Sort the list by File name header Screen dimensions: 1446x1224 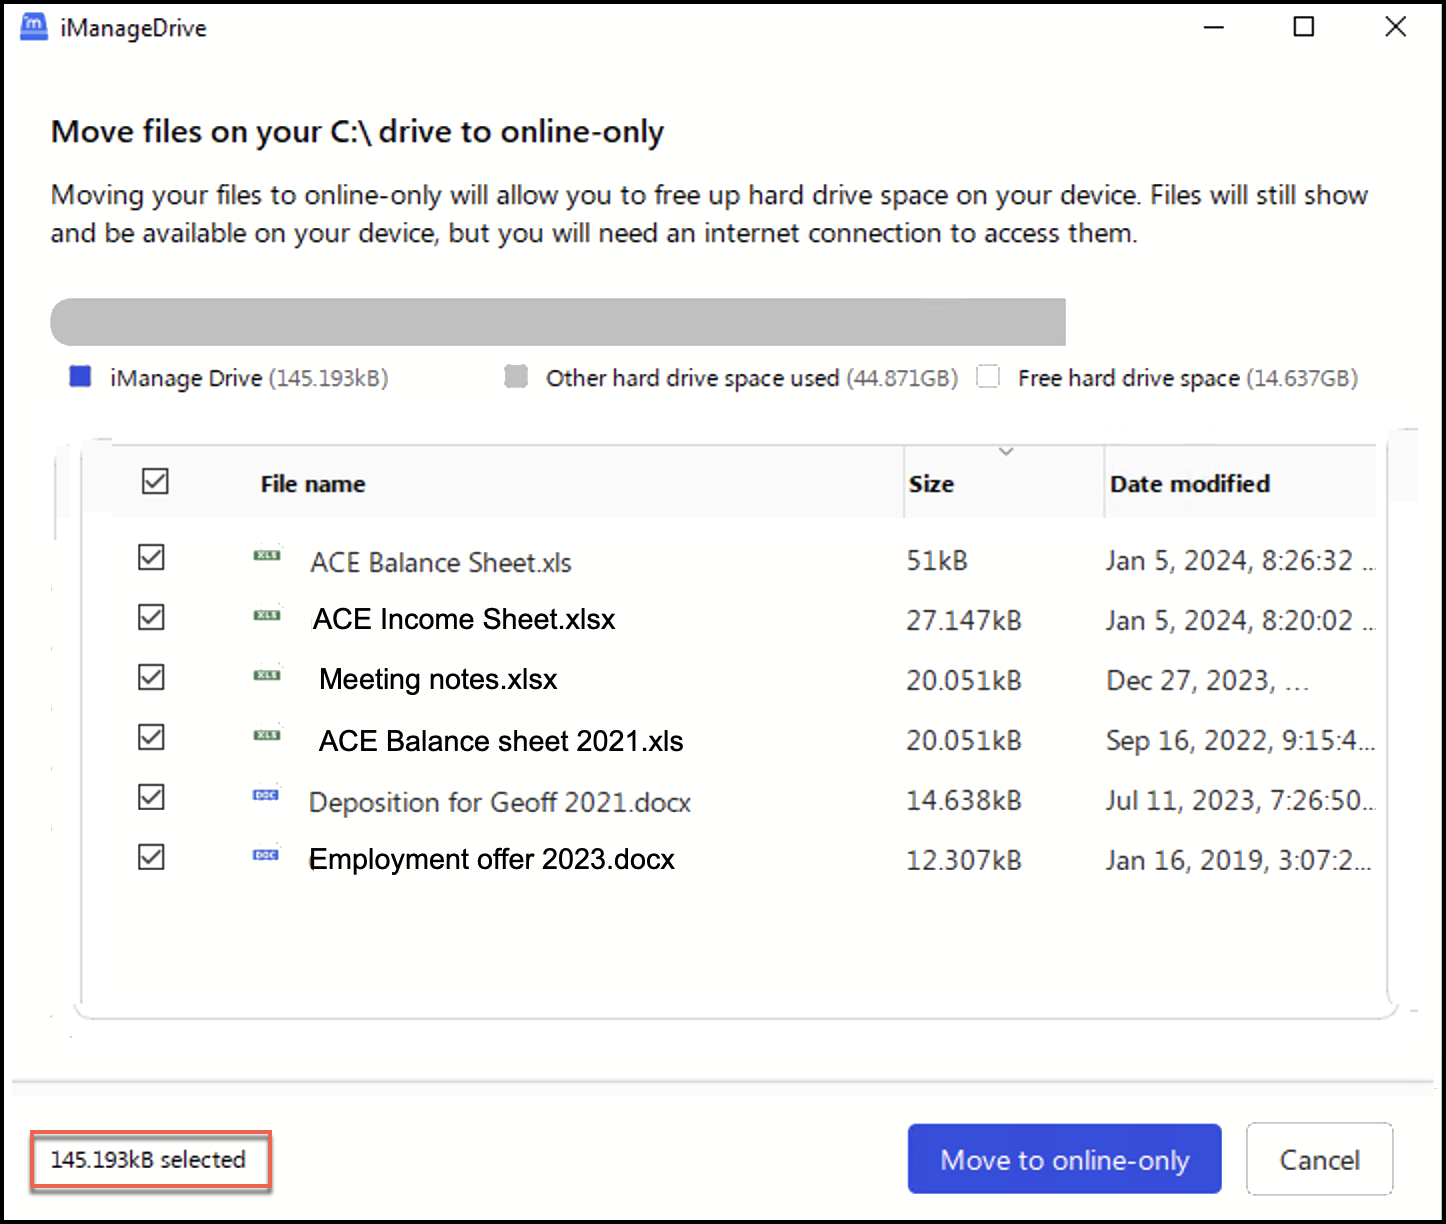pyautogui.click(x=312, y=484)
